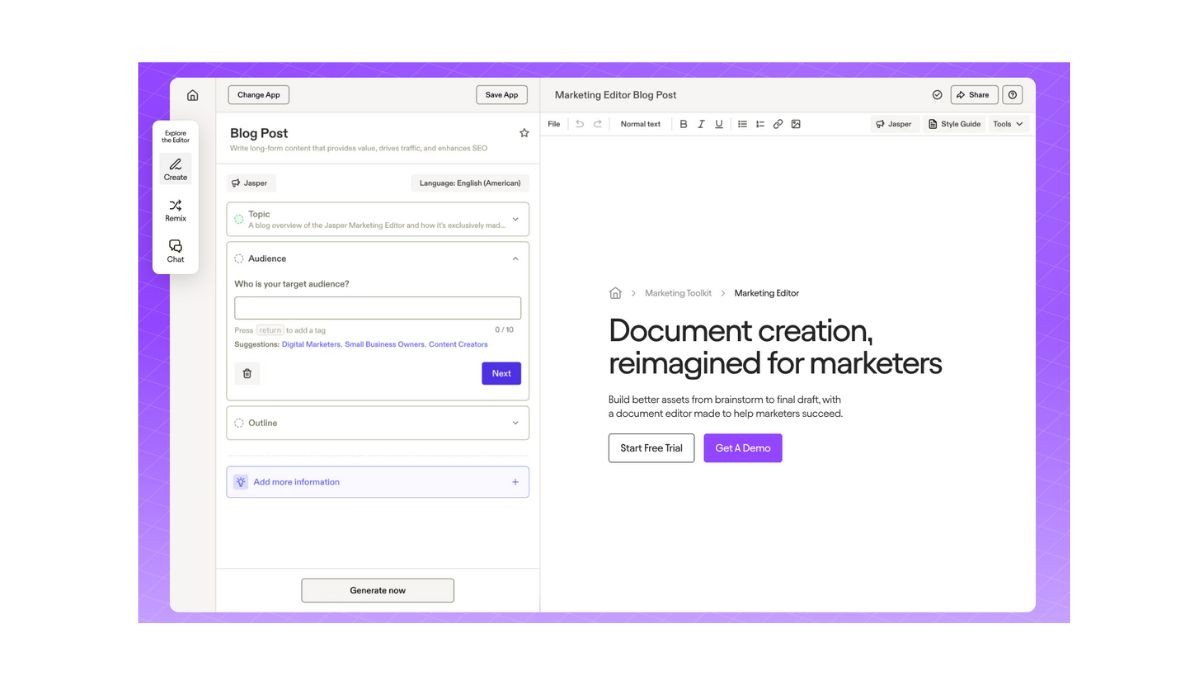The width and height of the screenshot is (1200, 675).
Task: Select the Content Creators suggestion
Action: tap(459, 344)
